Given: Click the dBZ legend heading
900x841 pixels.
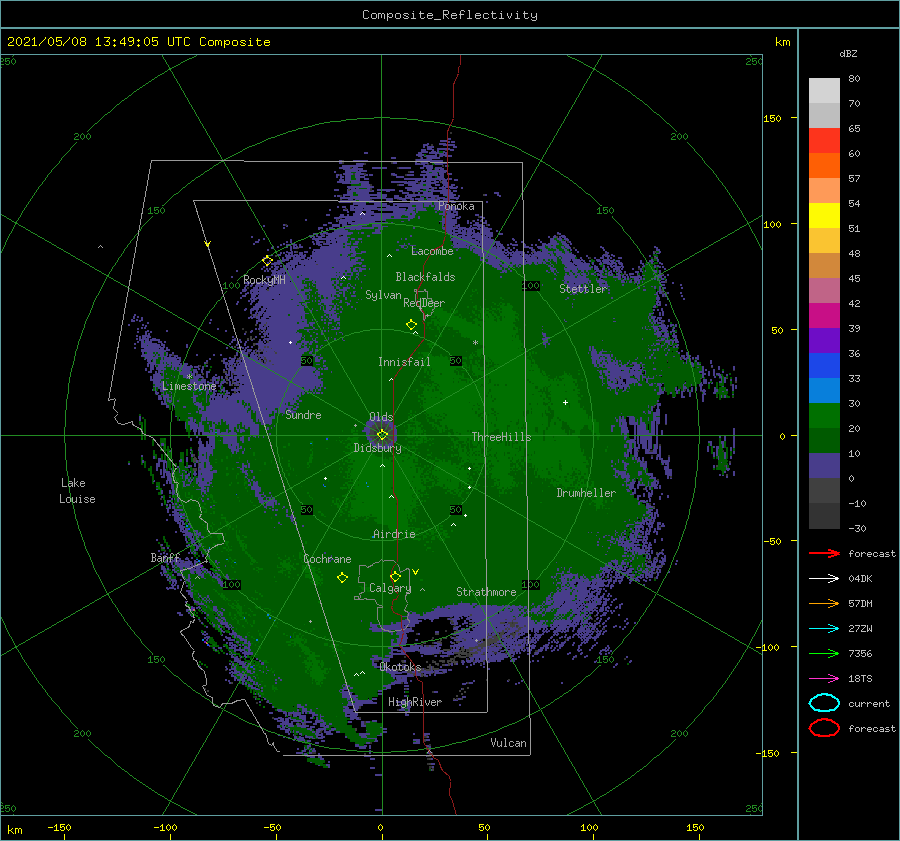Looking at the screenshot, I should 848,53.
